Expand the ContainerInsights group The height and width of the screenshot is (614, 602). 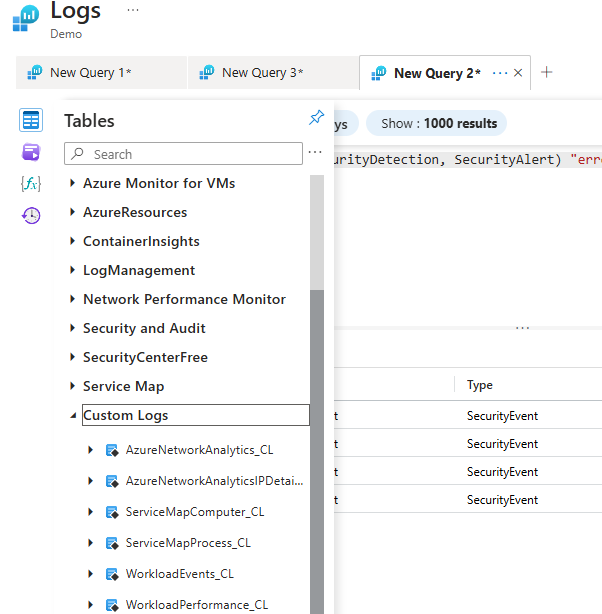72,241
